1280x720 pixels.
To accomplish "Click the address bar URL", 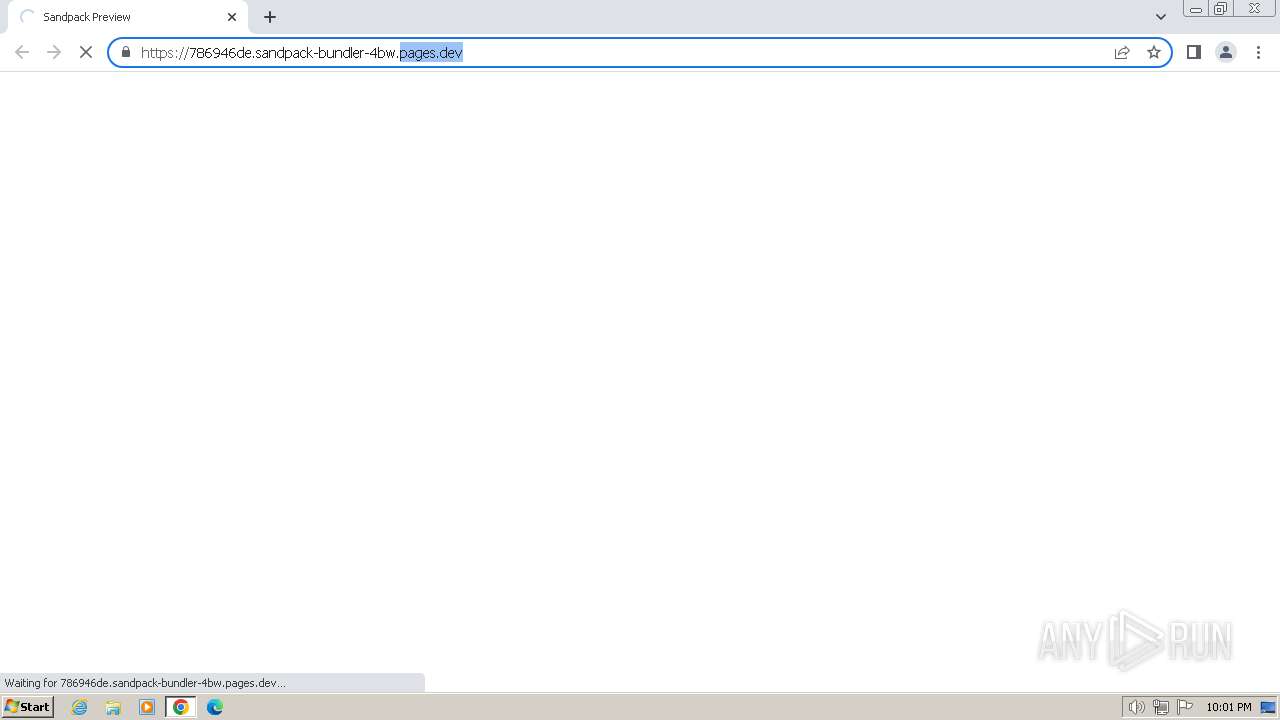I will [x=301, y=52].
